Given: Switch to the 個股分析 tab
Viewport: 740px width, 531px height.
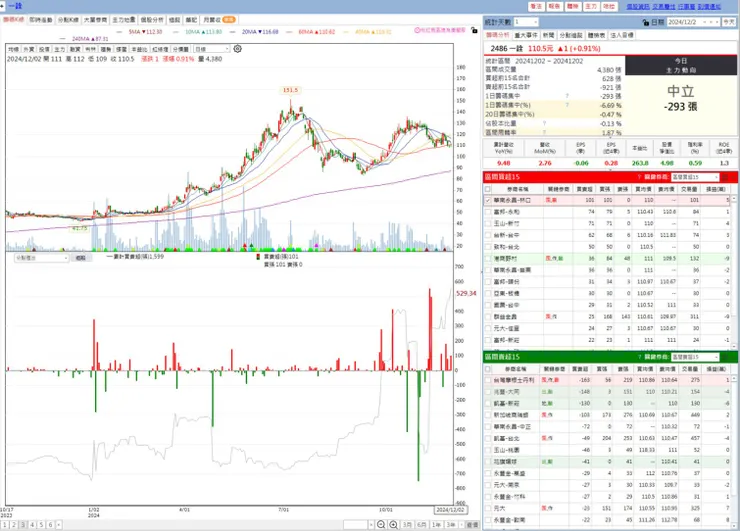Looking at the screenshot, I should click(152, 20).
